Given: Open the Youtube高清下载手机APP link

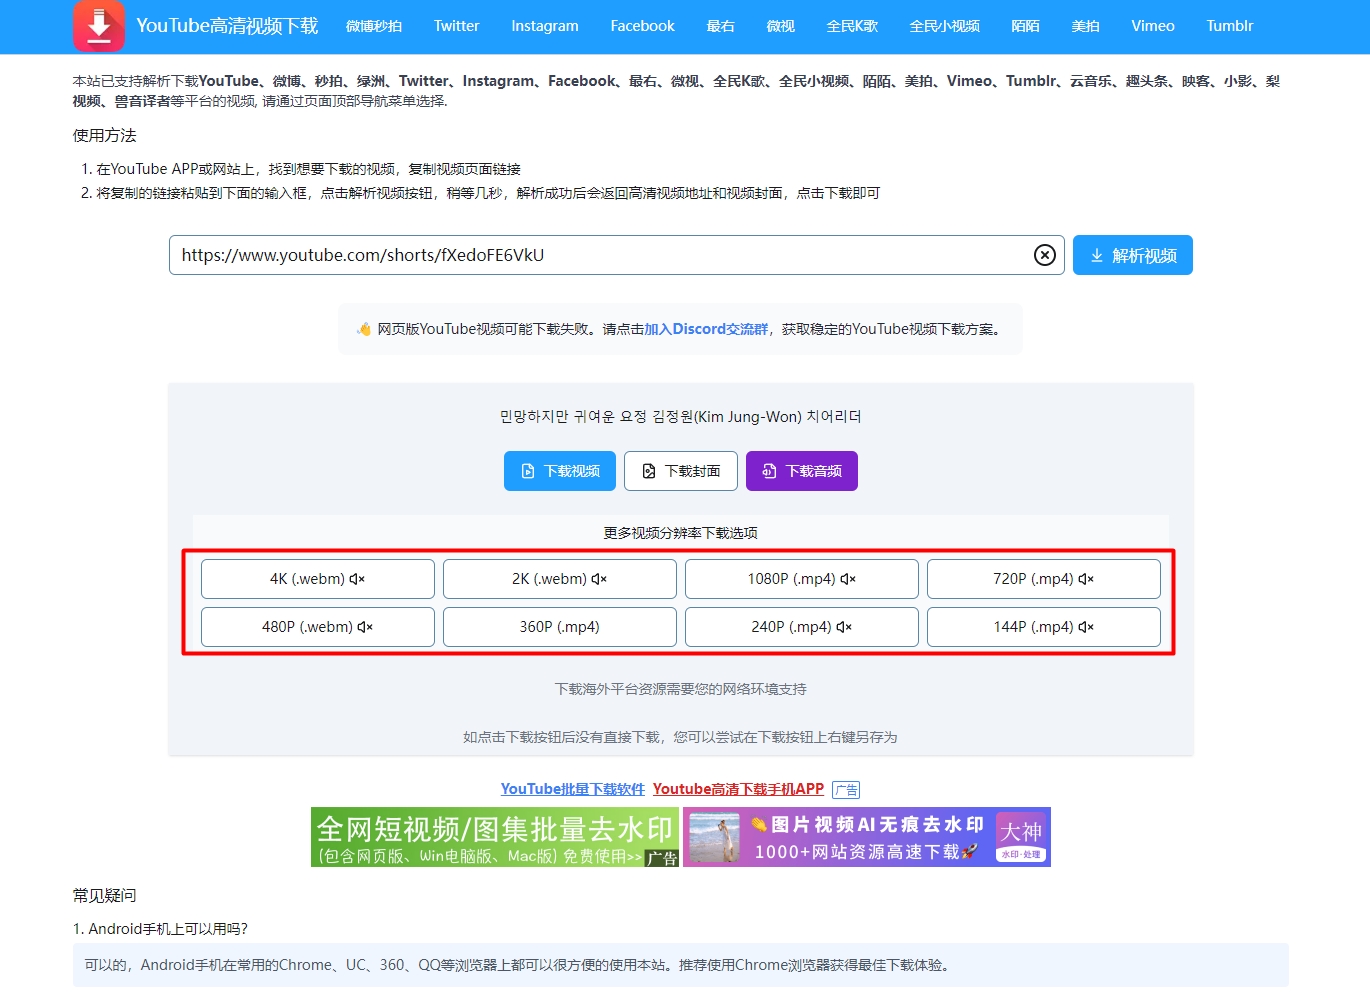Looking at the screenshot, I should click(x=738, y=789).
